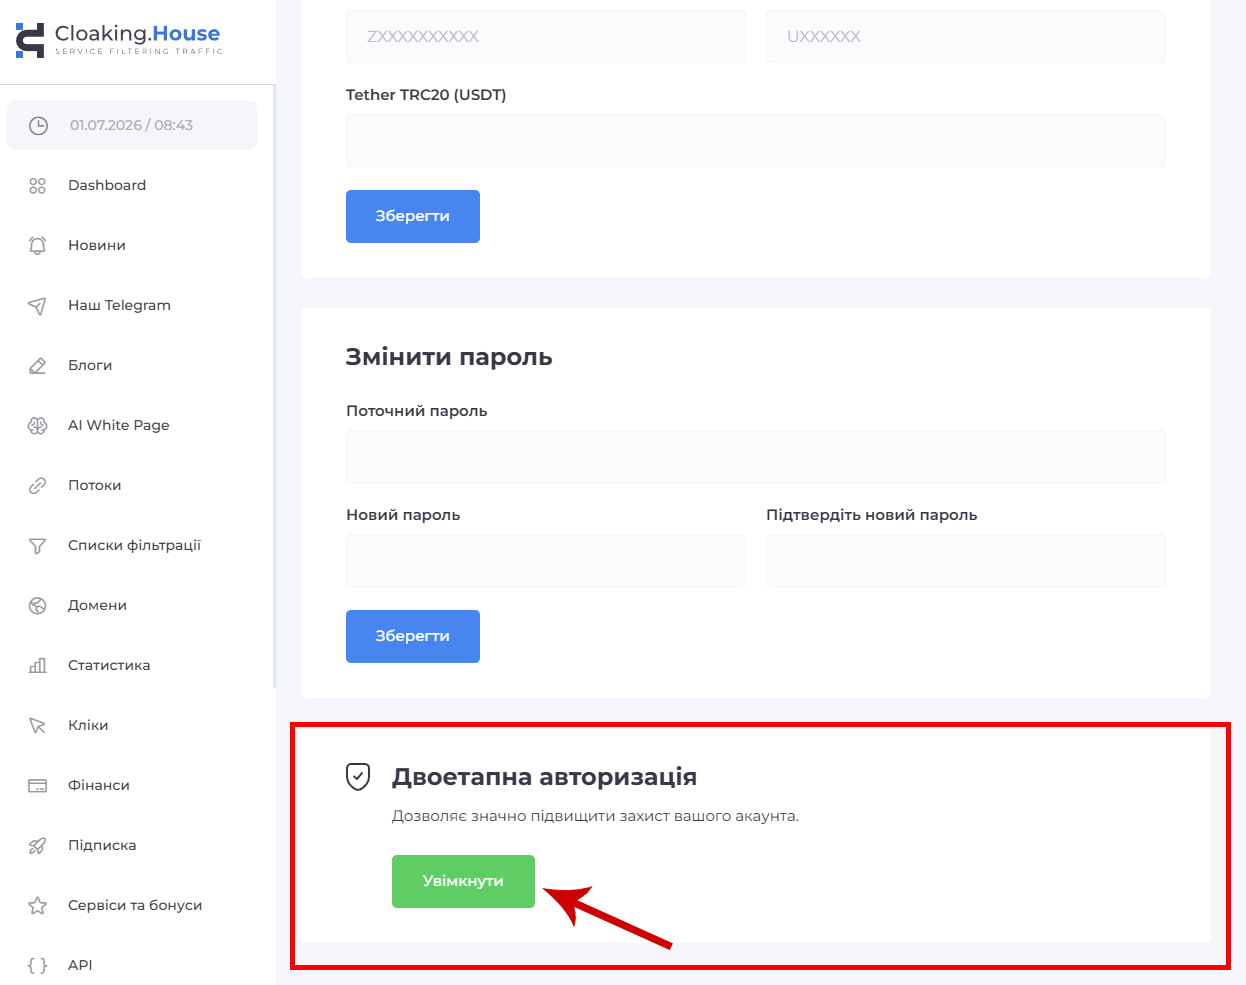The width and height of the screenshot is (1246, 985).
Task: Click the date 01.07.2026 / 08:43
Action: click(x=131, y=125)
